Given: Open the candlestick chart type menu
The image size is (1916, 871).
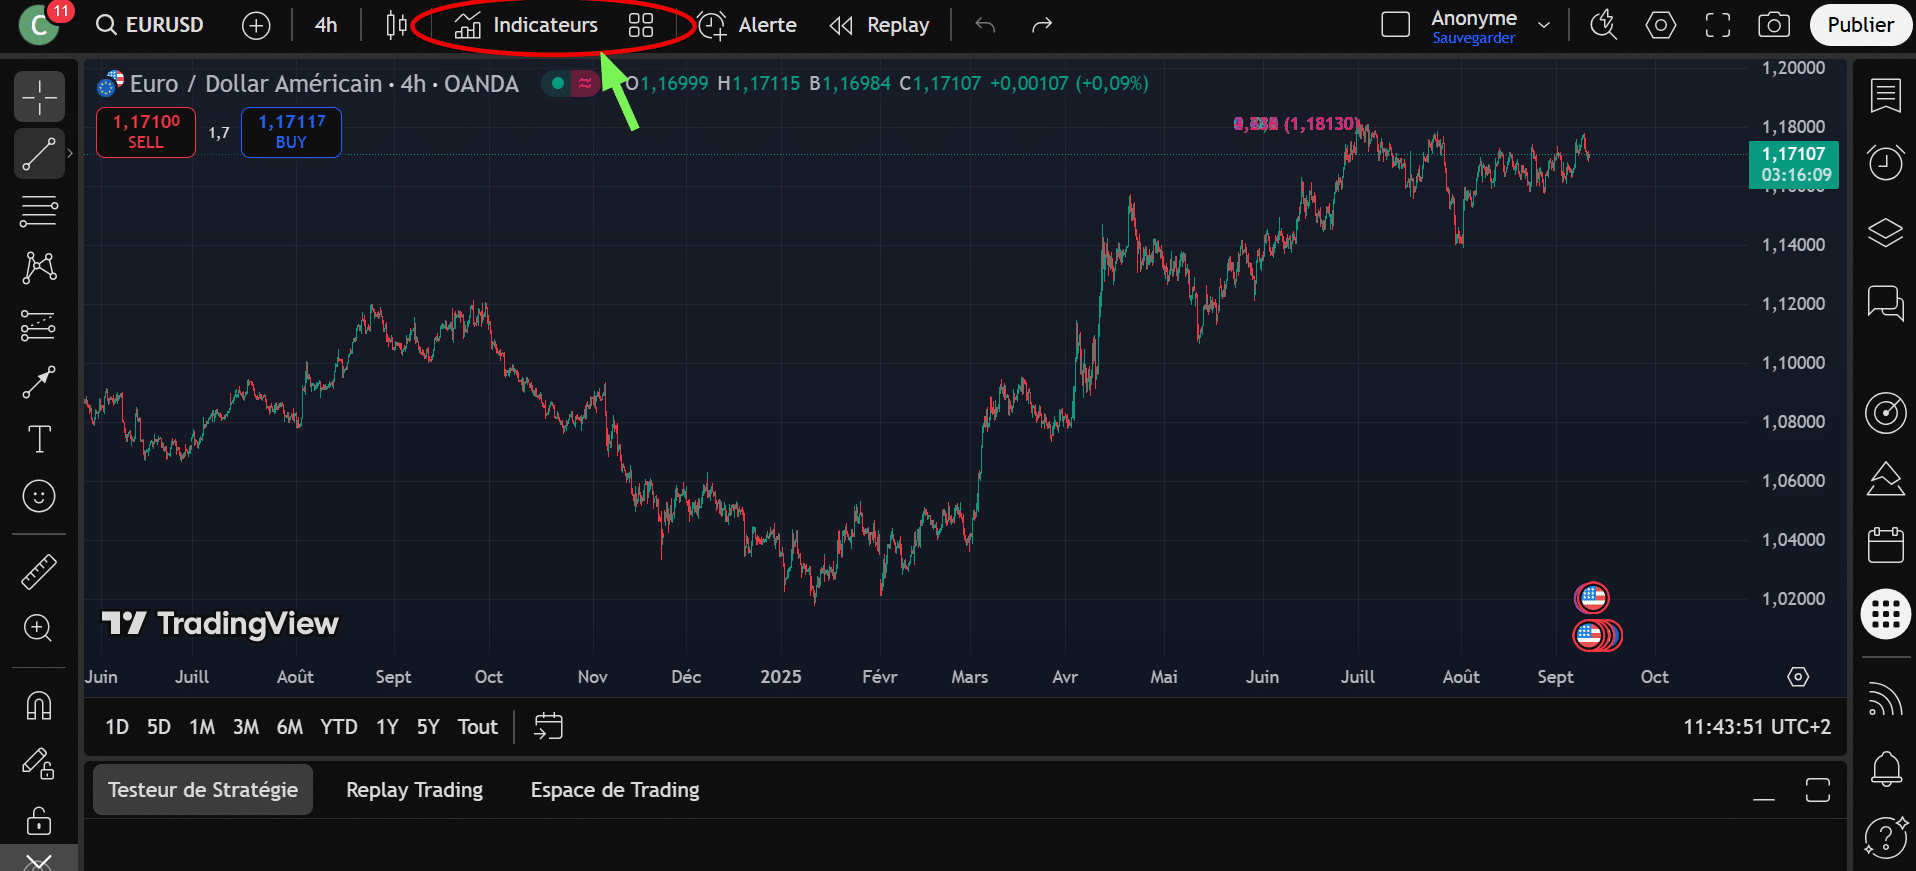Looking at the screenshot, I should 397,25.
